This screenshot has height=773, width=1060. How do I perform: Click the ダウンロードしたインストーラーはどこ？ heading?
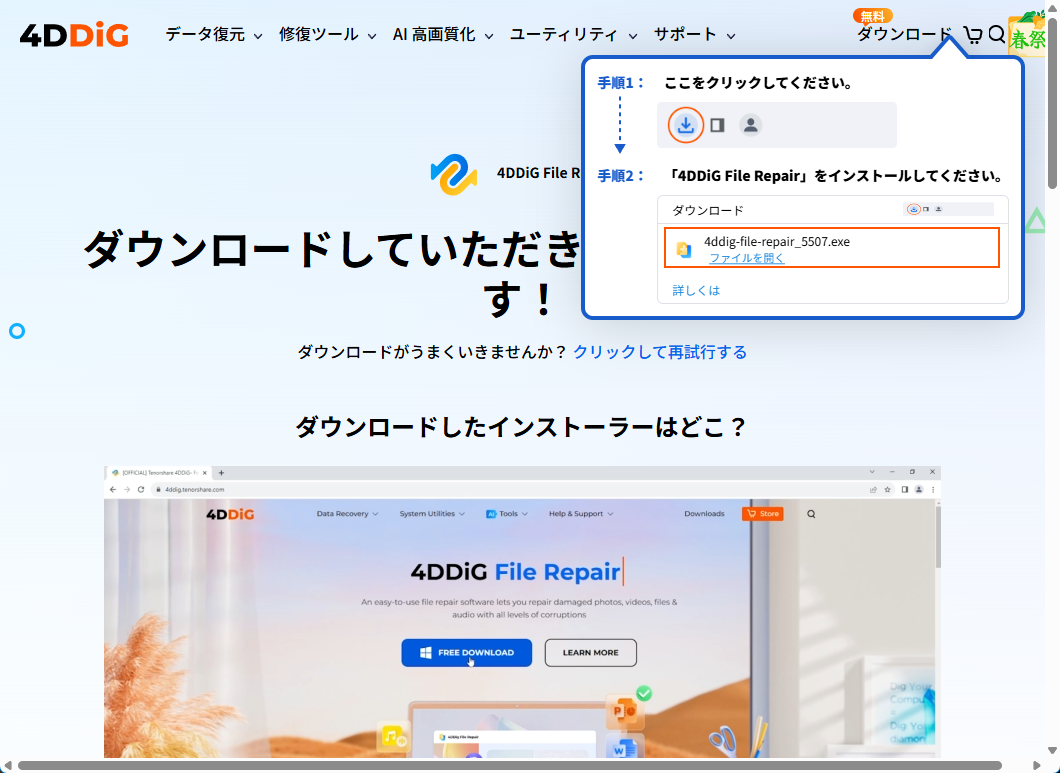coord(521,427)
